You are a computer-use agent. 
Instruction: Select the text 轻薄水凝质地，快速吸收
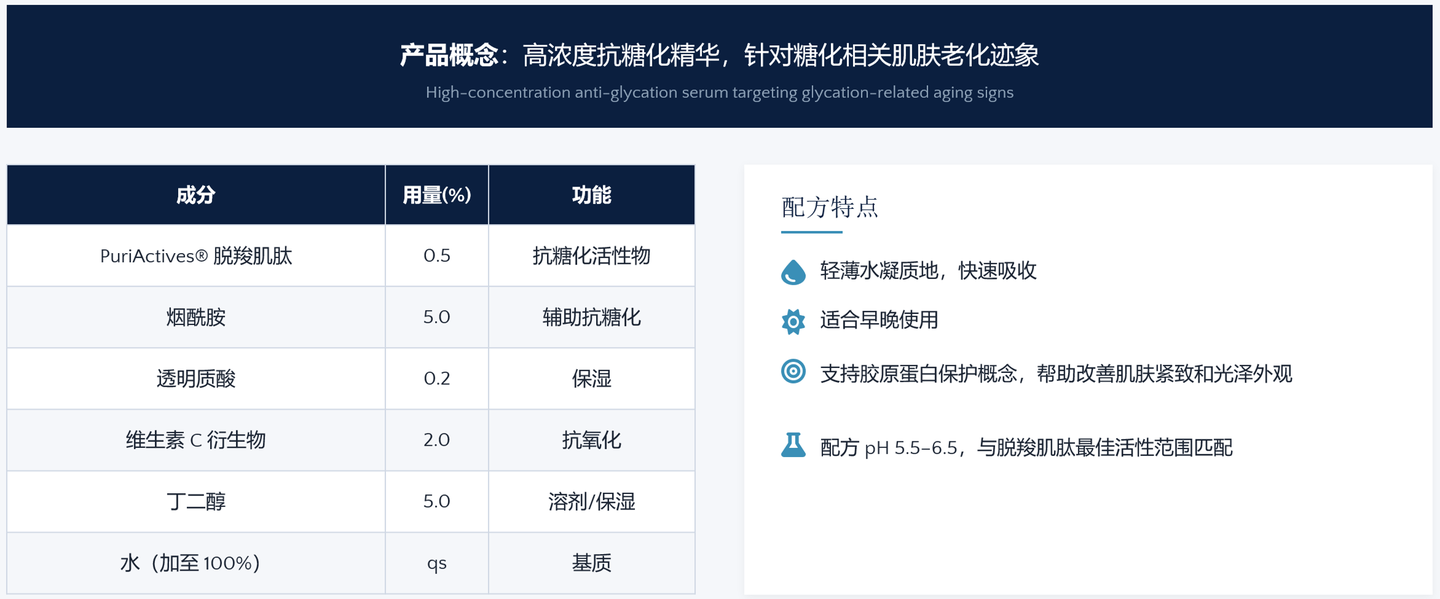click(x=929, y=271)
